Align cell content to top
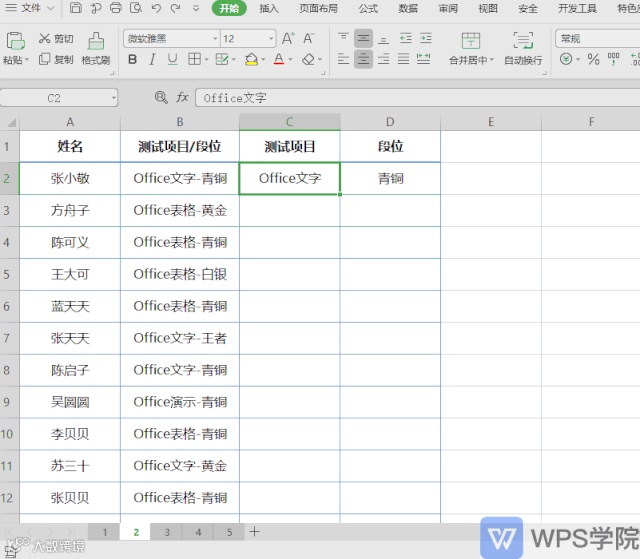The height and width of the screenshot is (559, 640). pyautogui.click(x=343, y=38)
